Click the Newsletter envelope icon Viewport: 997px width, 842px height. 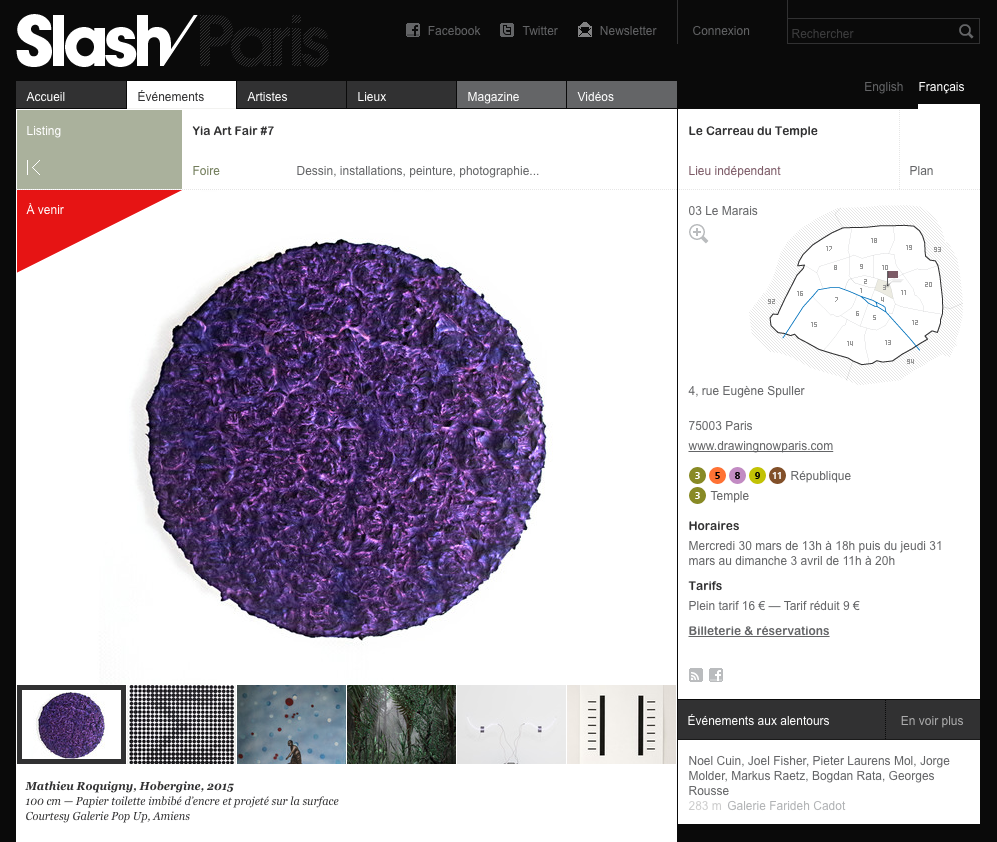coord(585,30)
